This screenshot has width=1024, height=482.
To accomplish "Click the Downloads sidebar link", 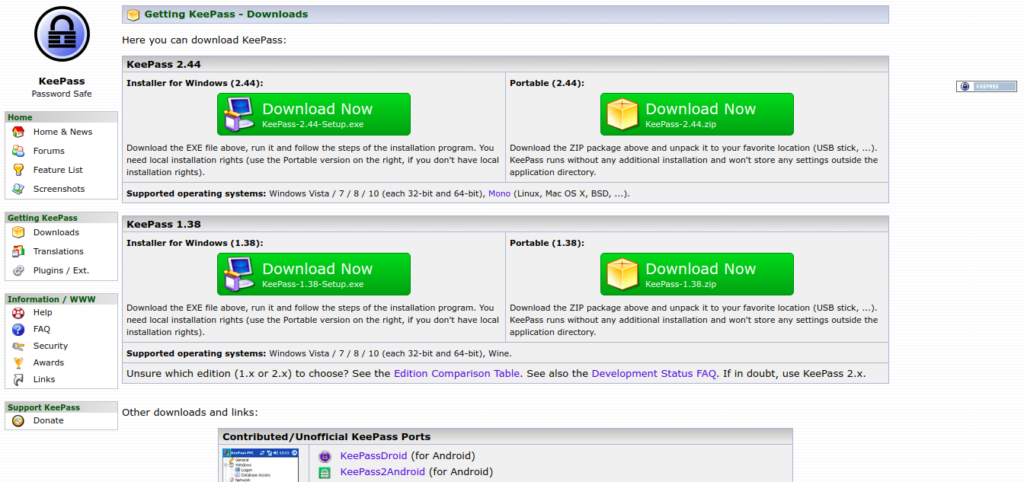I will (x=56, y=233).
